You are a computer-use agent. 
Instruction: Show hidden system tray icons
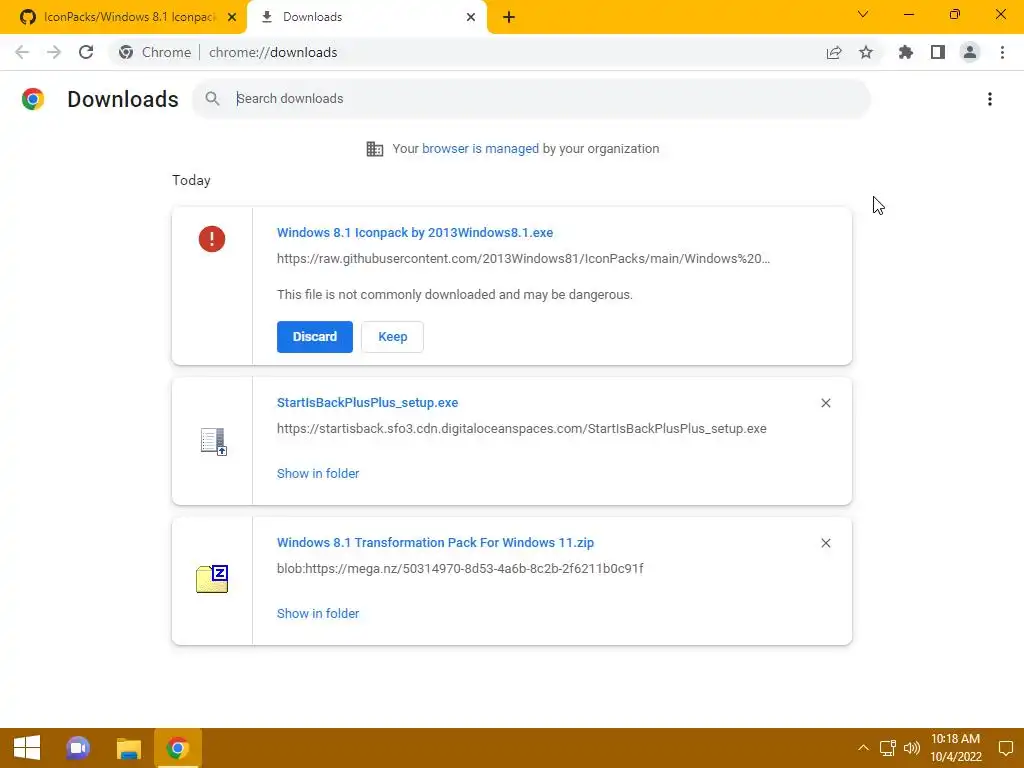pos(863,748)
